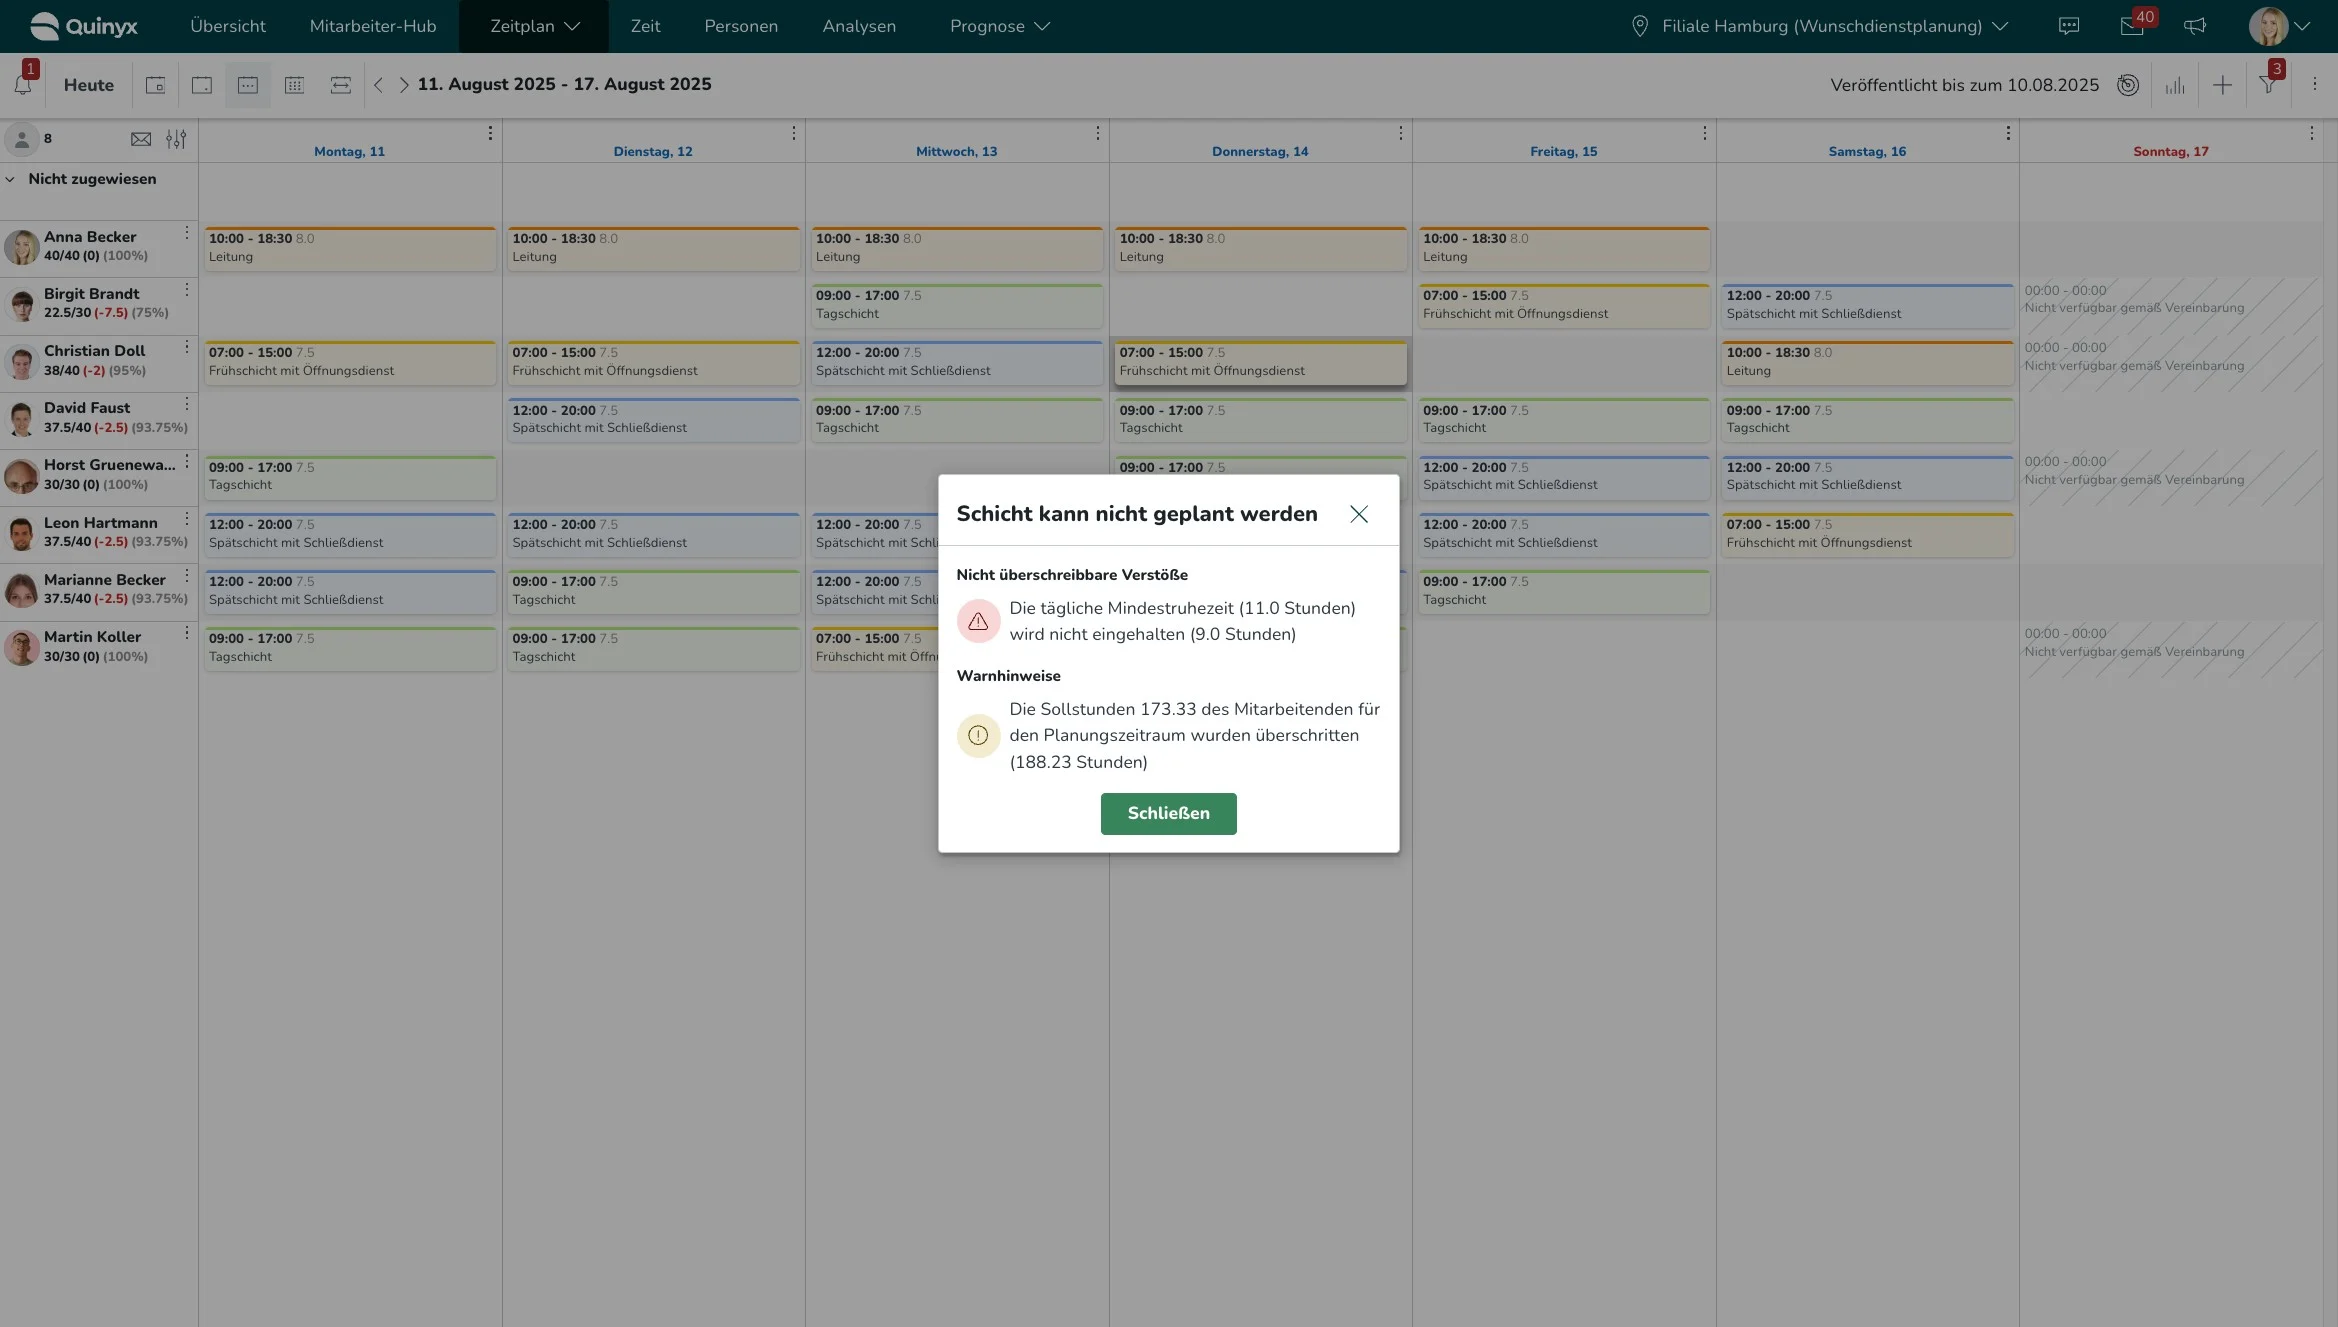The image size is (2338, 1327).
Task: Click the Heute button
Action: [x=88, y=86]
